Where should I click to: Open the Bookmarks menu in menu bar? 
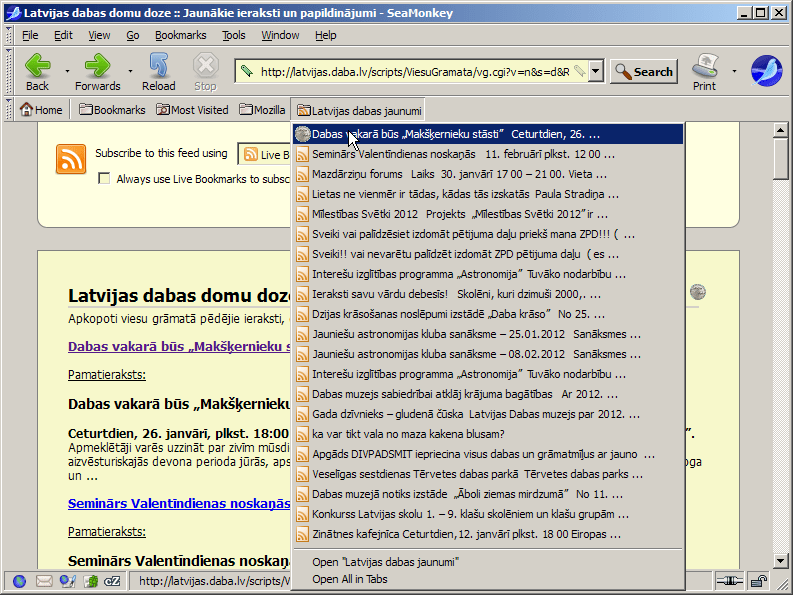(181, 35)
